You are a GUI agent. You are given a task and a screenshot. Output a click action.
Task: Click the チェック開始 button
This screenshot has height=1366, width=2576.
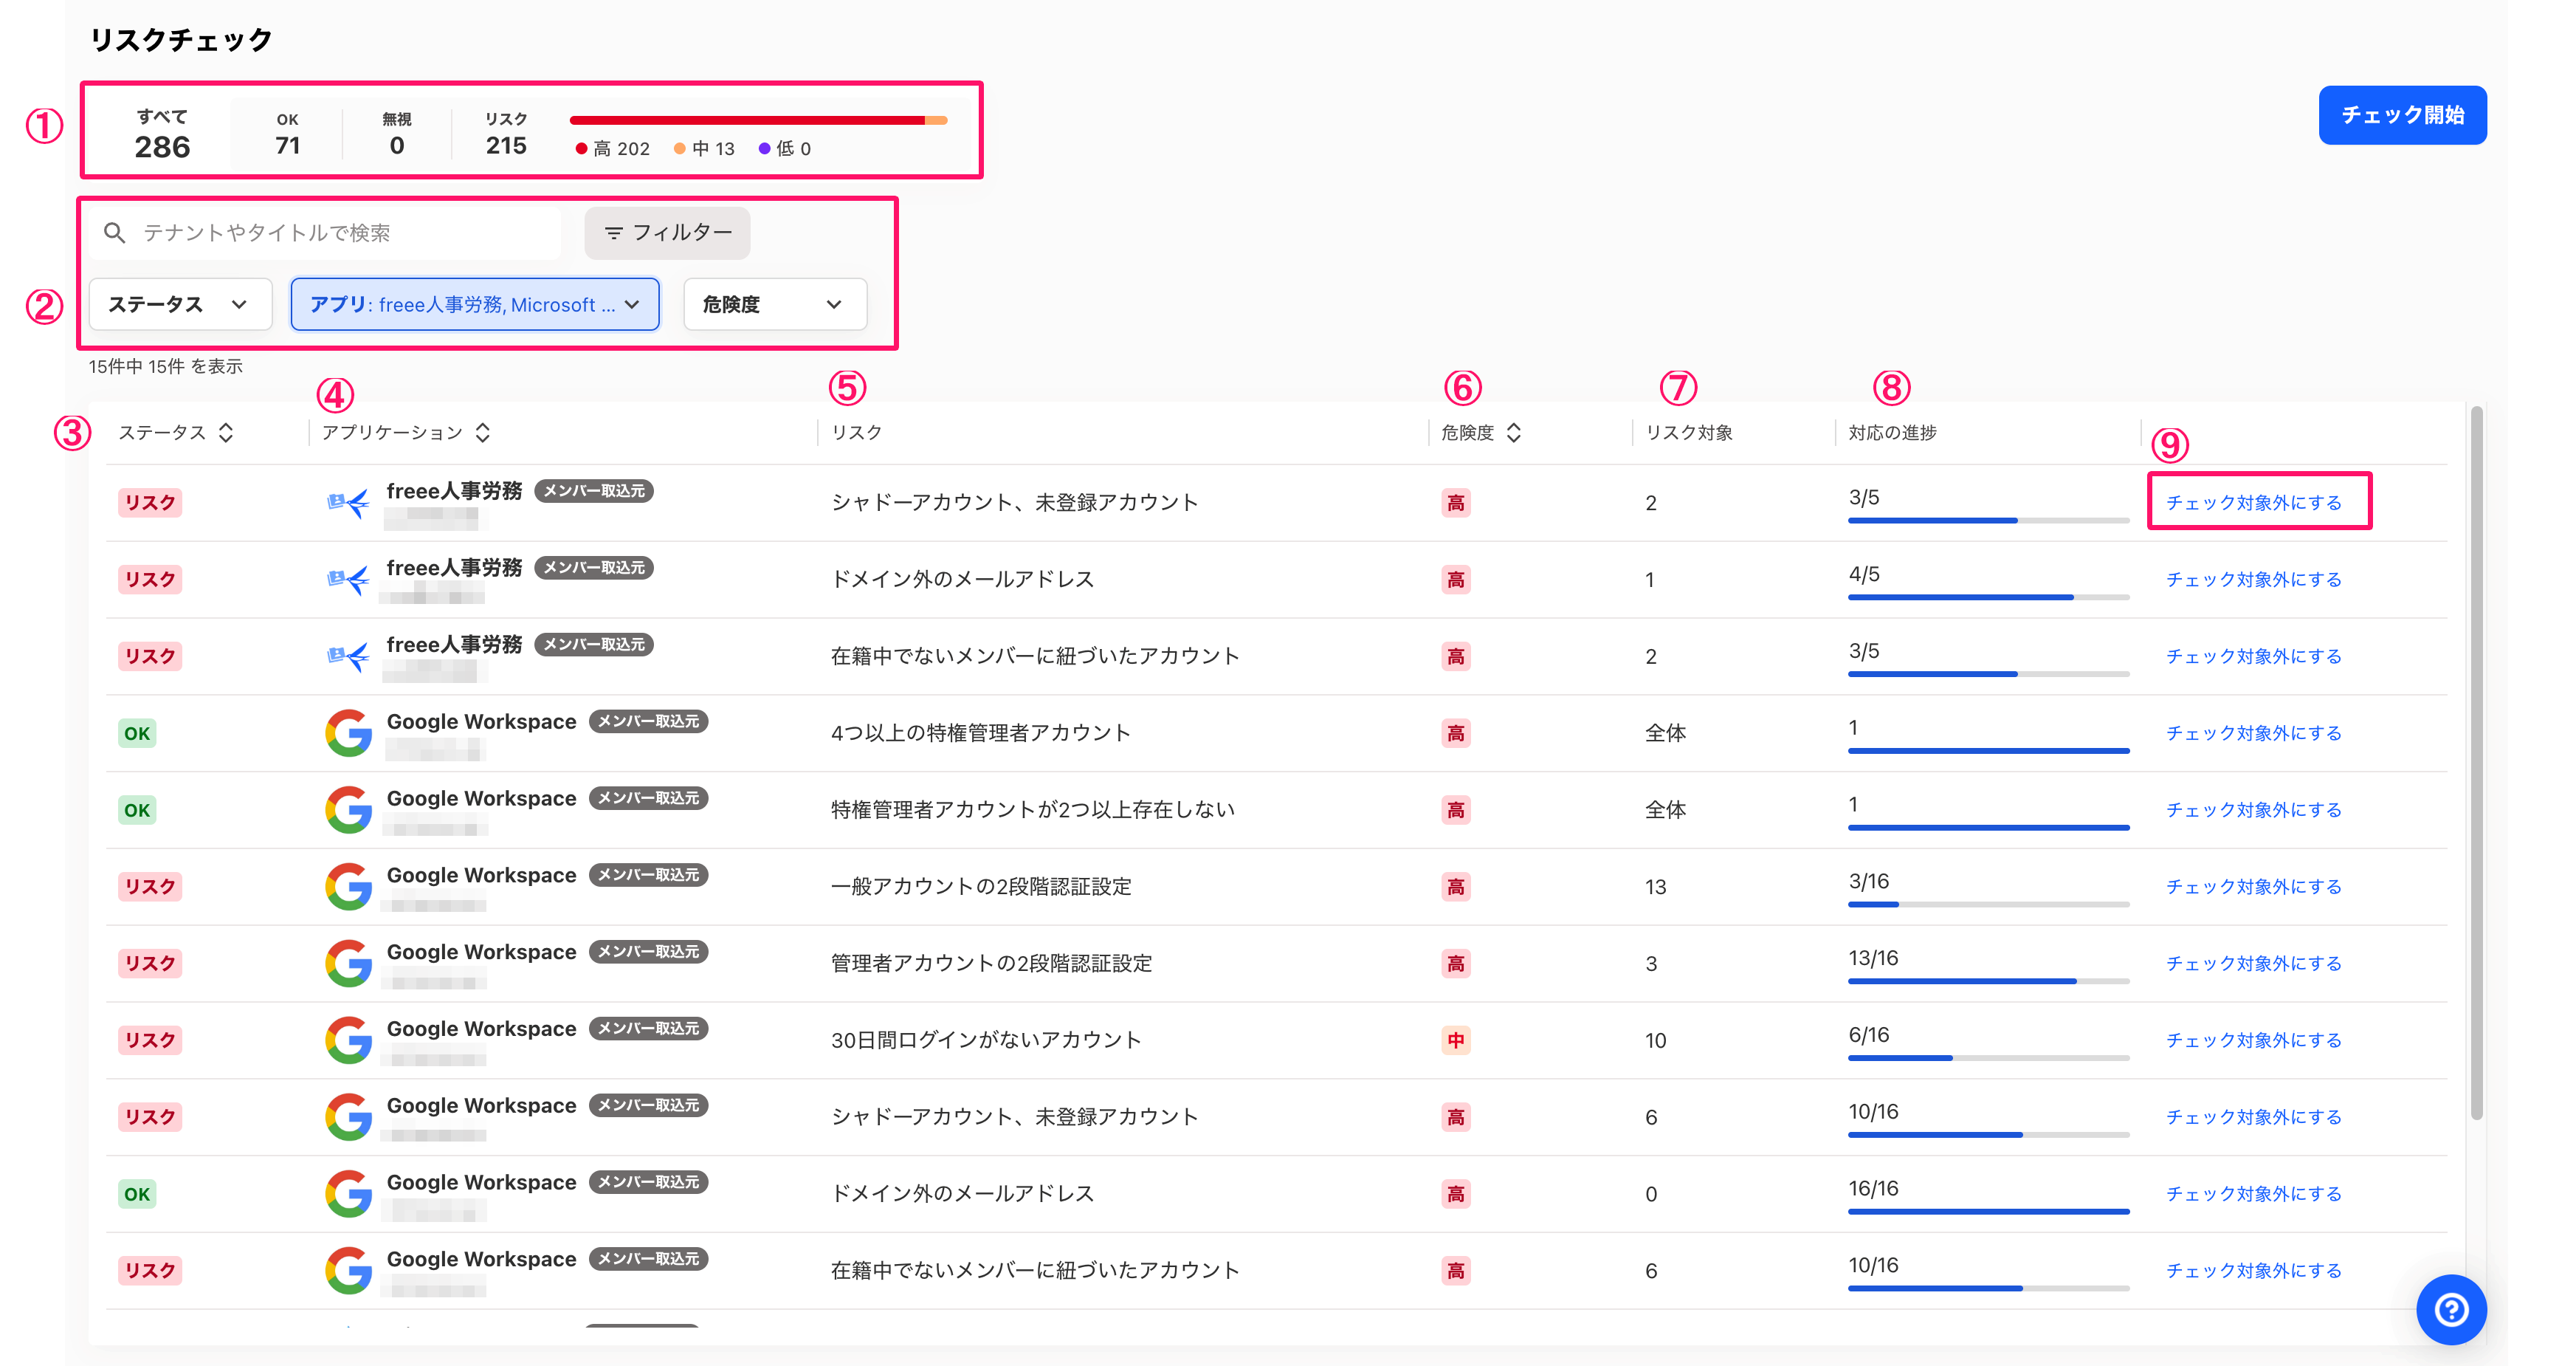tap(2402, 115)
